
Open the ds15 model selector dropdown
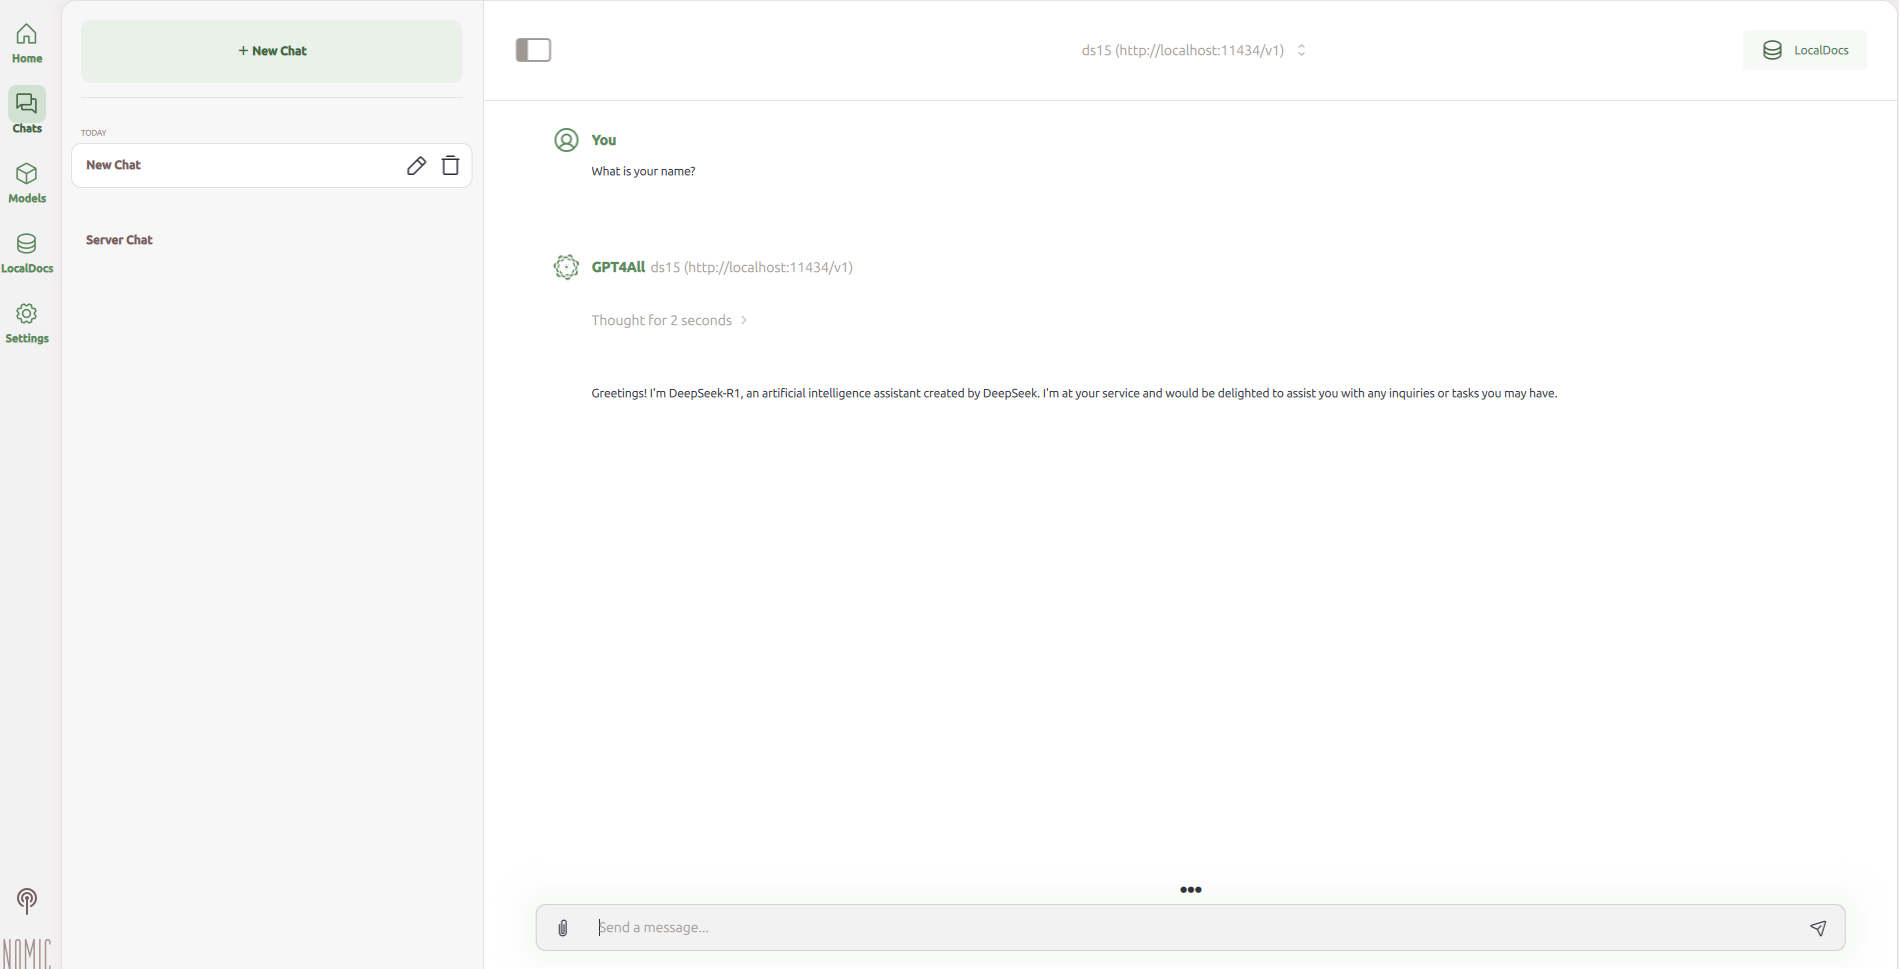click(x=1193, y=50)
